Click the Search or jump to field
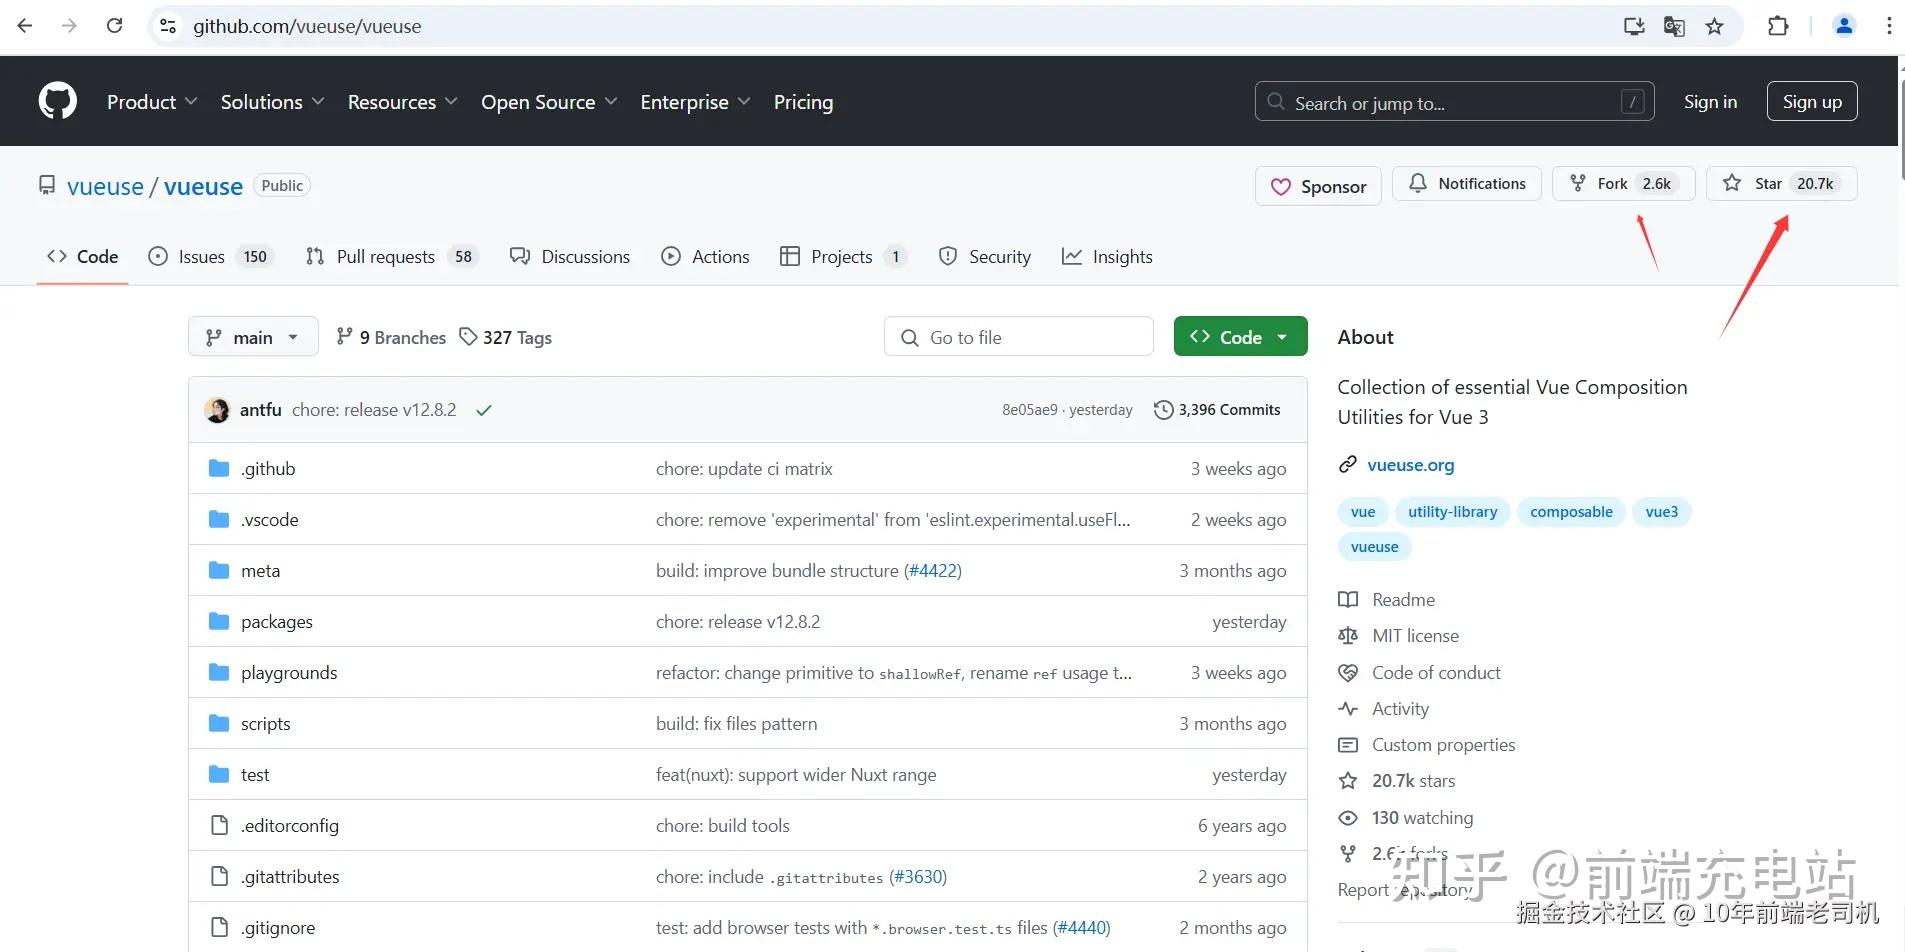Viewport: 1905px width, 952px height. pos(1454,101)
